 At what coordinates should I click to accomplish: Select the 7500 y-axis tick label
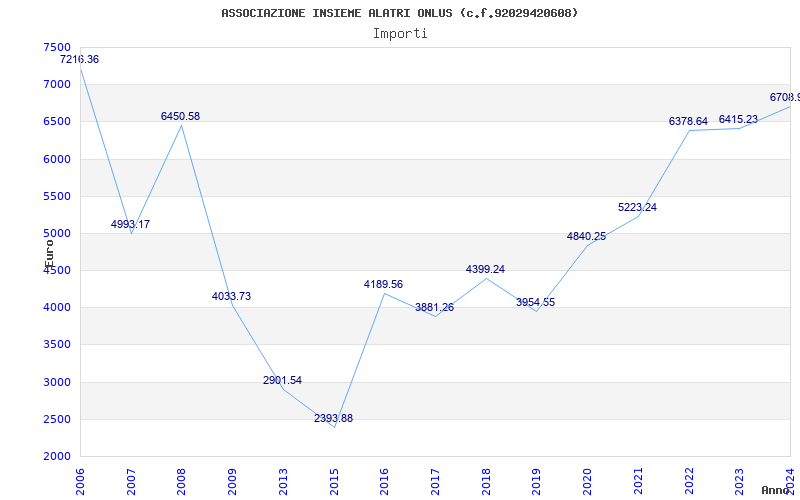tap(57, 47)
